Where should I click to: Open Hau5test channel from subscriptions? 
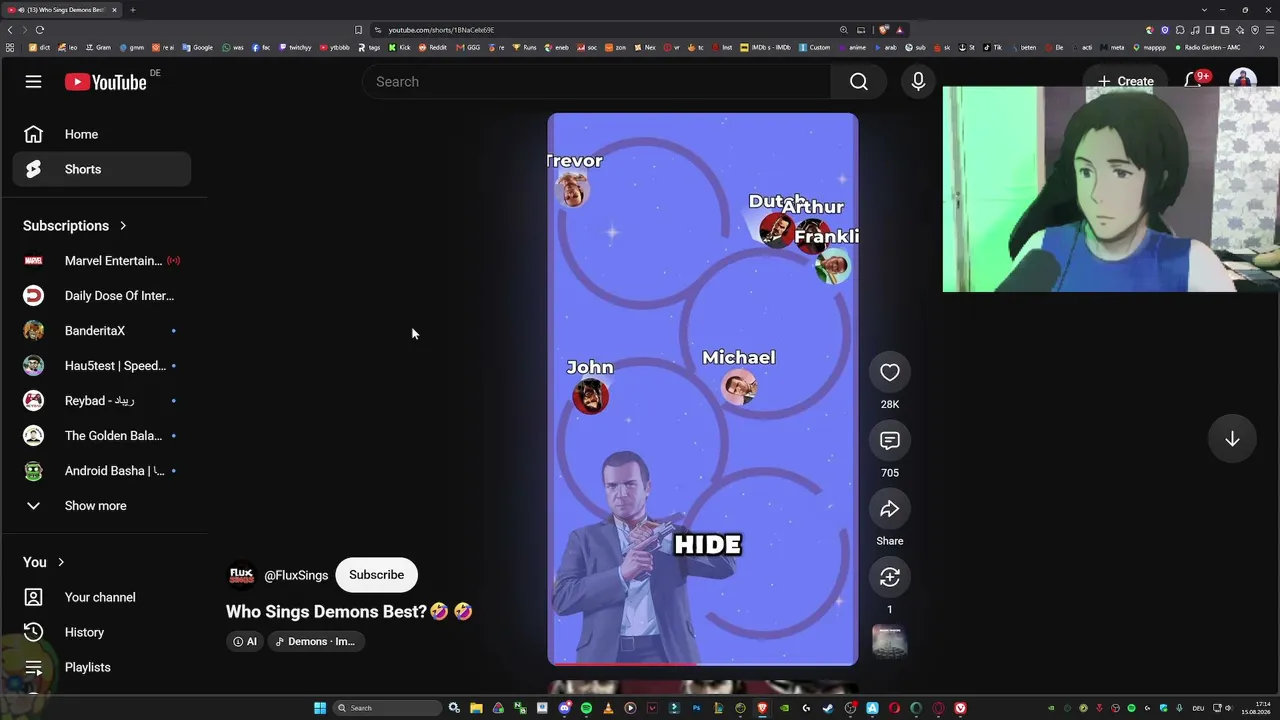pos(102,366)
